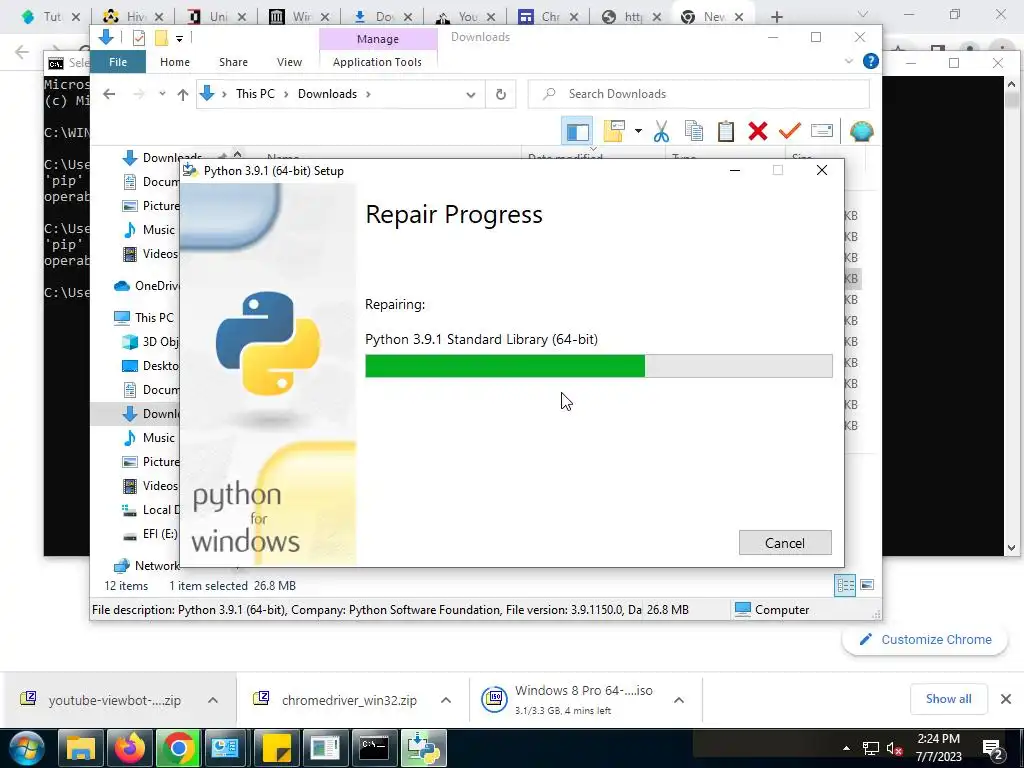Click the muted volume tray icon
1024x768 pixels.
click(x=895, y=749)
